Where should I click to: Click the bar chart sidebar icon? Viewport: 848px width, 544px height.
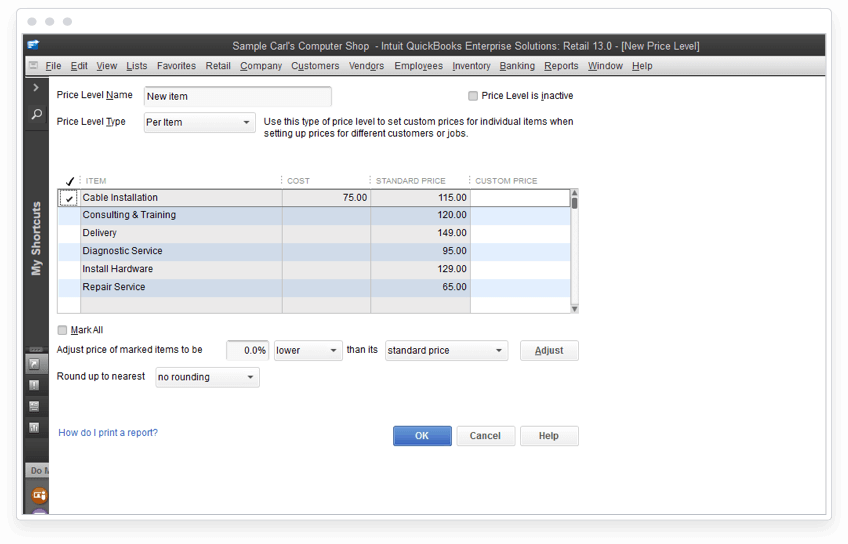click(34, 428)
